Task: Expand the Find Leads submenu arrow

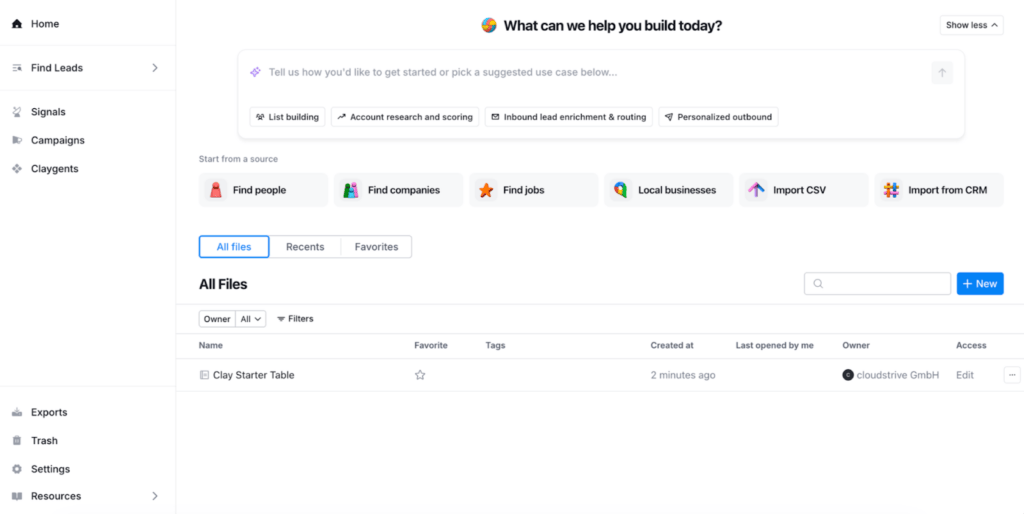Action: pyautogui.click(x=155, y=68)
